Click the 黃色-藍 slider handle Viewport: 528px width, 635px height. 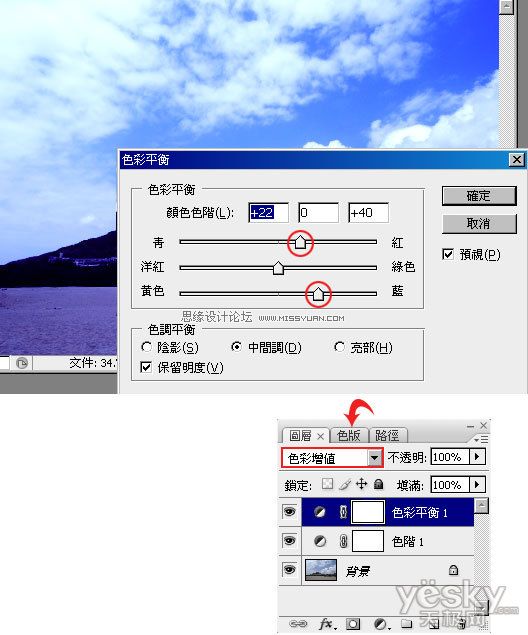coord(318,294)
